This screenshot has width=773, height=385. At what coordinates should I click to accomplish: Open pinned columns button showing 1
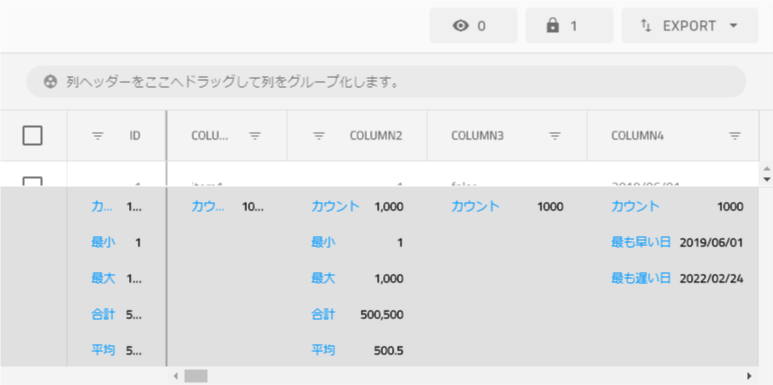point(569,26)
